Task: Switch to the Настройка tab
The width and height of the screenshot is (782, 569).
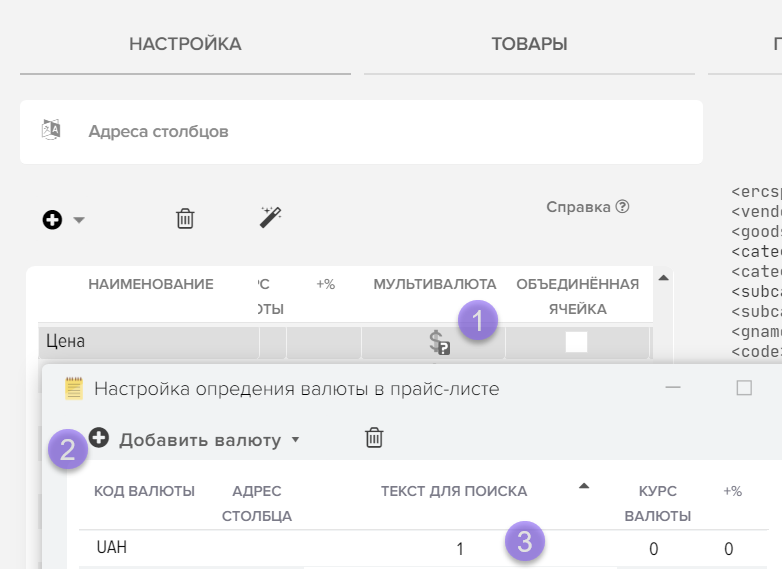Action: (185, 44)
